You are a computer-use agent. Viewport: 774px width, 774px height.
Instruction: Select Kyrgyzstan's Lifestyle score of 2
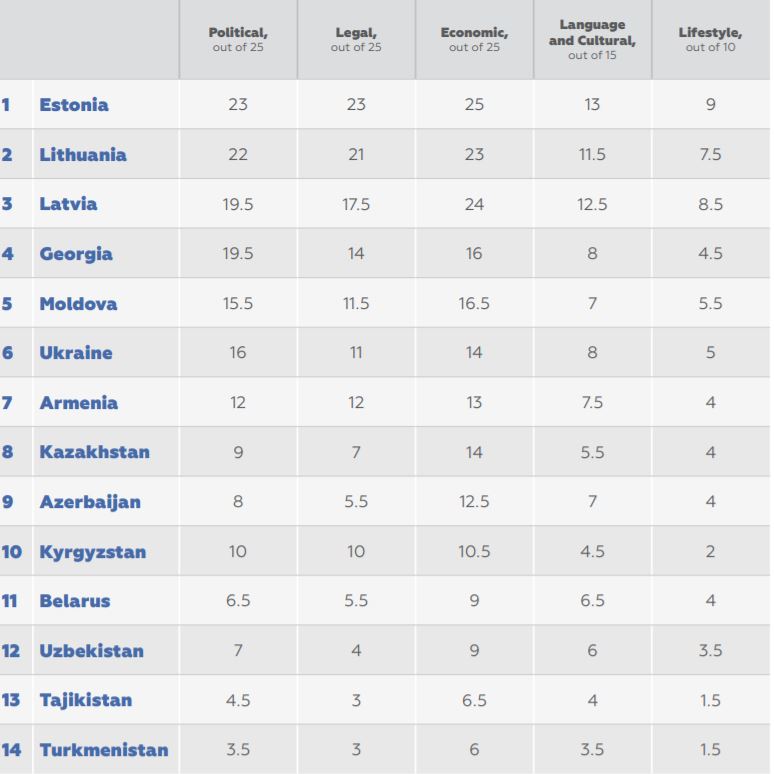pos(710,552)
